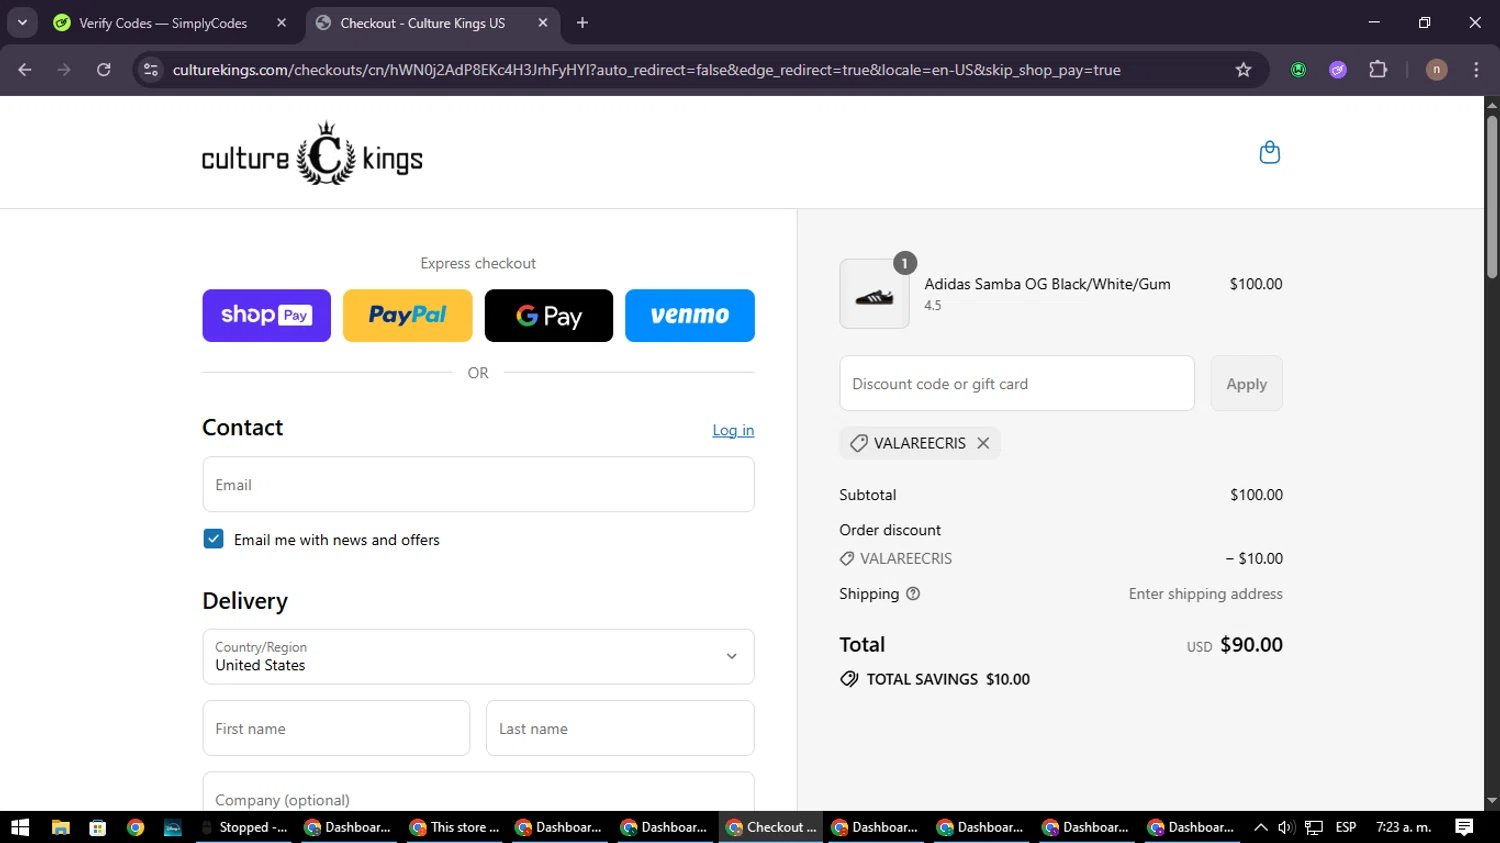Viewport: 1500px width, 843px height.
Task: Click the address bar URL
Action: pos(646,70)
